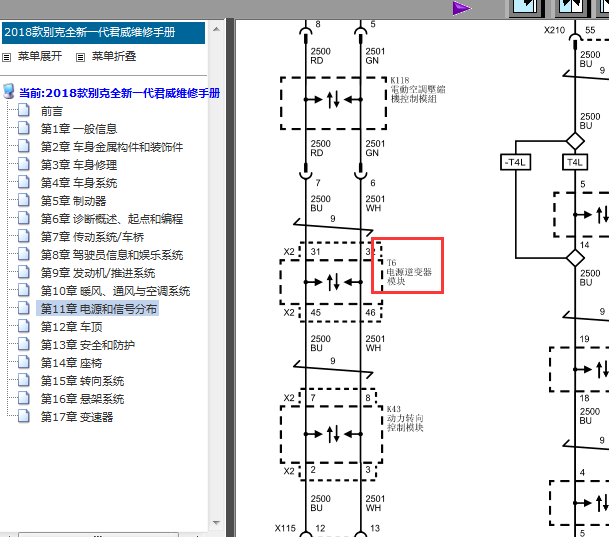
Task: Click the page icon next to 第4章
Action: click(24, 182)
